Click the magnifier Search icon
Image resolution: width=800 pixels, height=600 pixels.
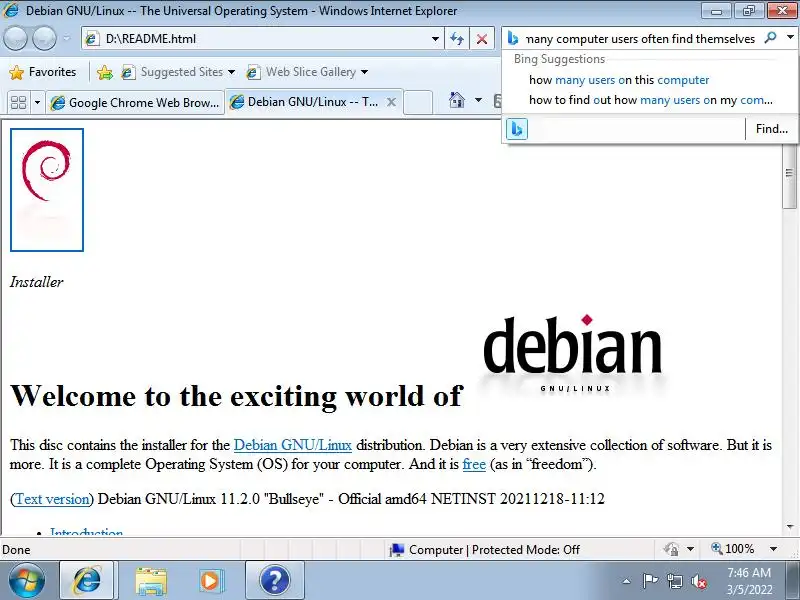(x=770, y=38)
